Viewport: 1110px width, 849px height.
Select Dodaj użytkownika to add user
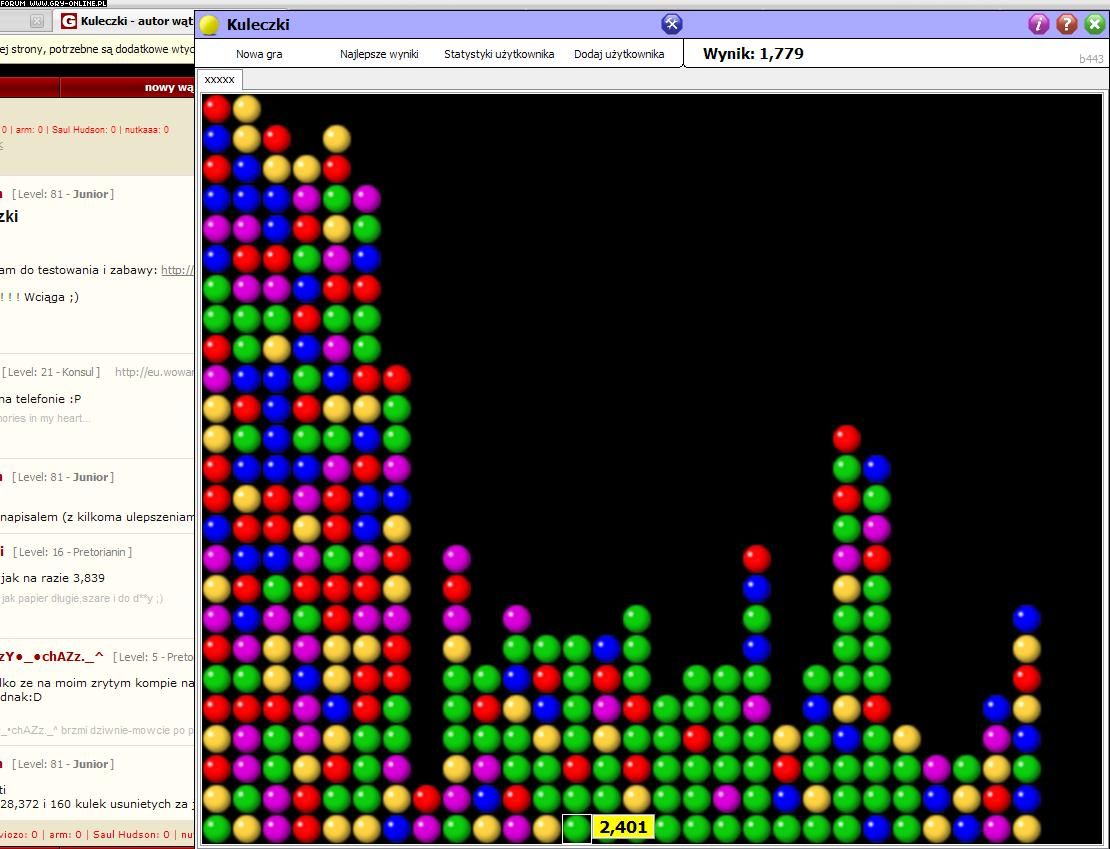[619, 54]
